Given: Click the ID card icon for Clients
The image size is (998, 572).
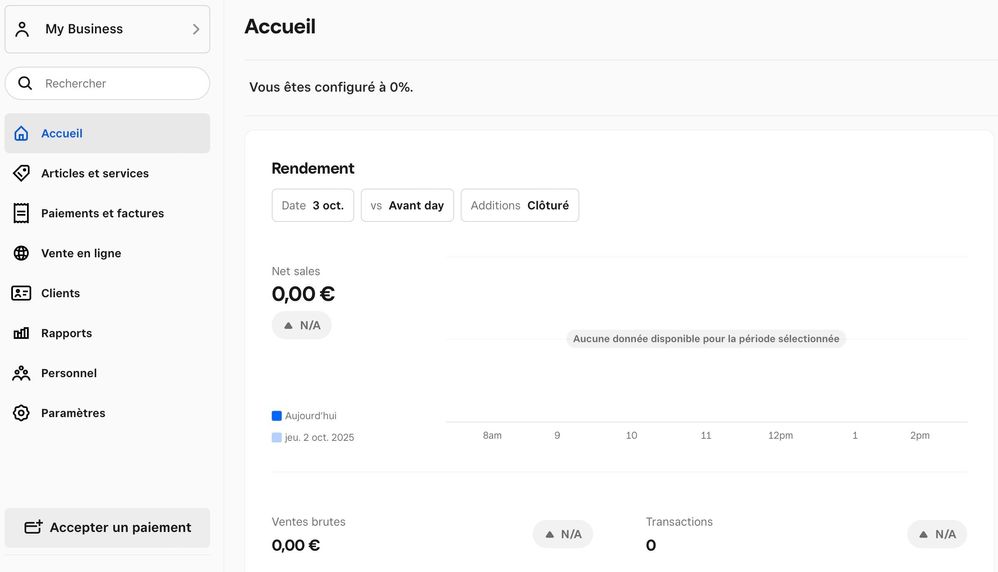Looking at the screenshot, I should pos(21,293).
